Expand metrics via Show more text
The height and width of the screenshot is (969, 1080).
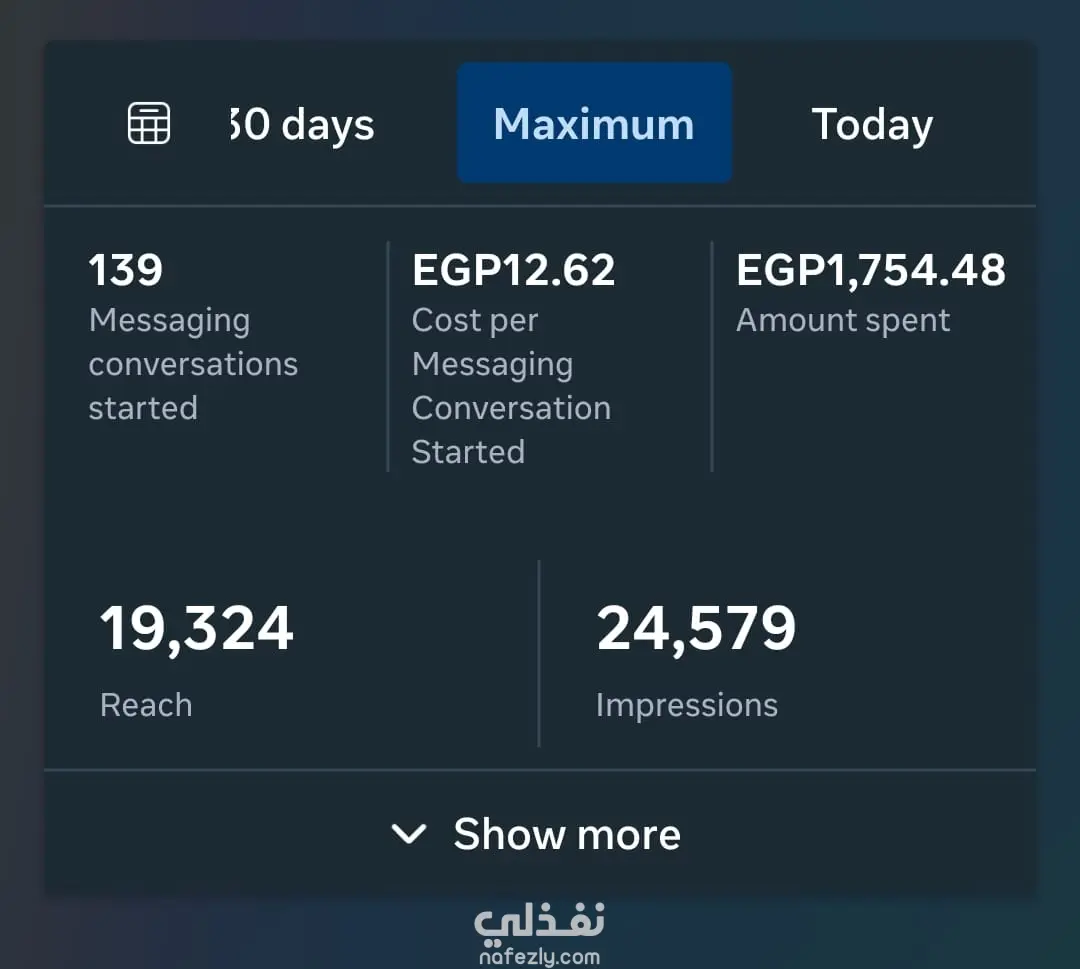(567, 834)
